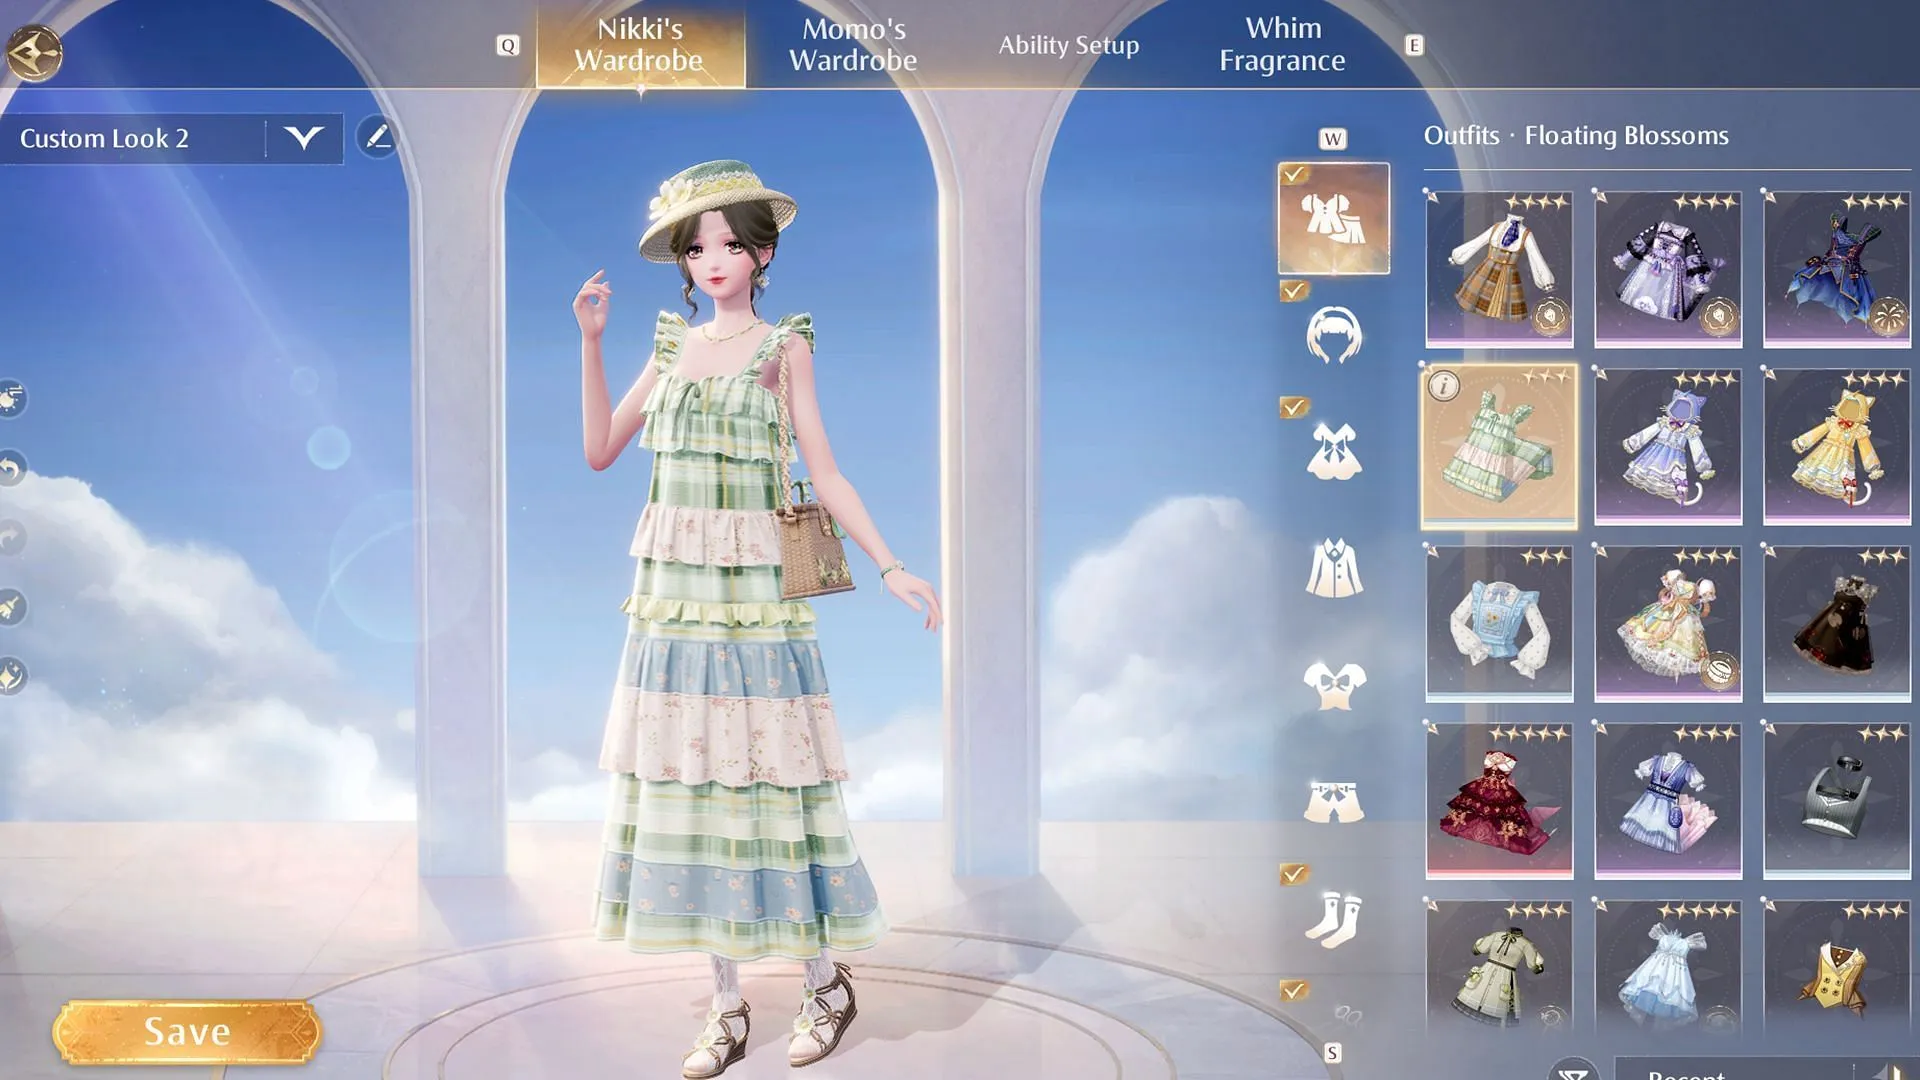Select the Outerwear coat category icon
The image size is (1920, 1080).
[1334, 568]
